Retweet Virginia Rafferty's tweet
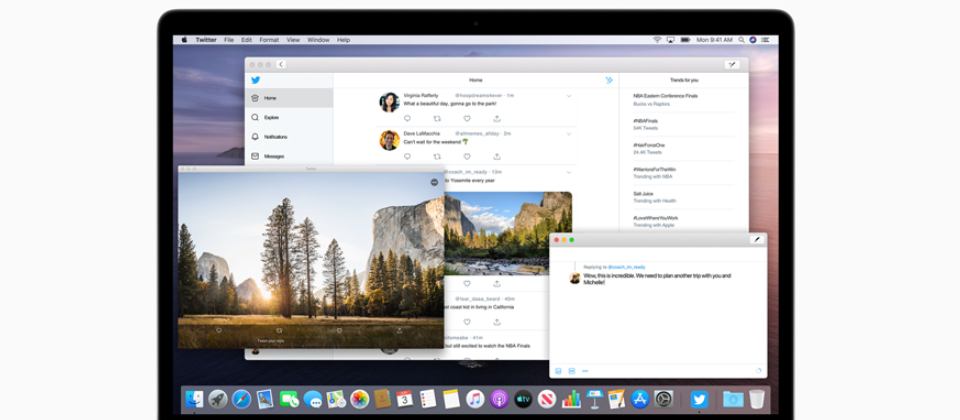Screen dimensions: 960x420 [x=437, y=119]
